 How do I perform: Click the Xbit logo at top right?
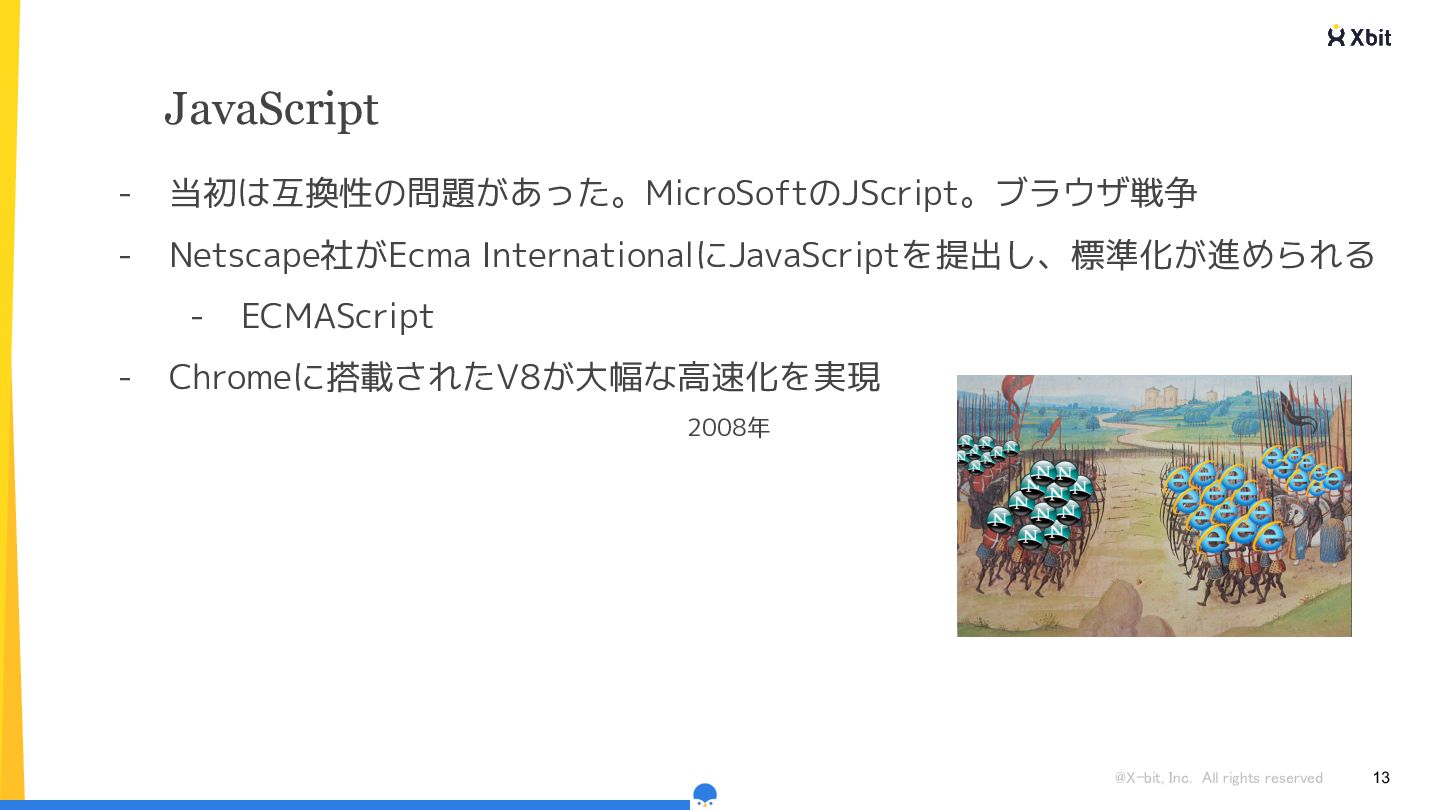pyautogui.click(x=1359, y=36)
